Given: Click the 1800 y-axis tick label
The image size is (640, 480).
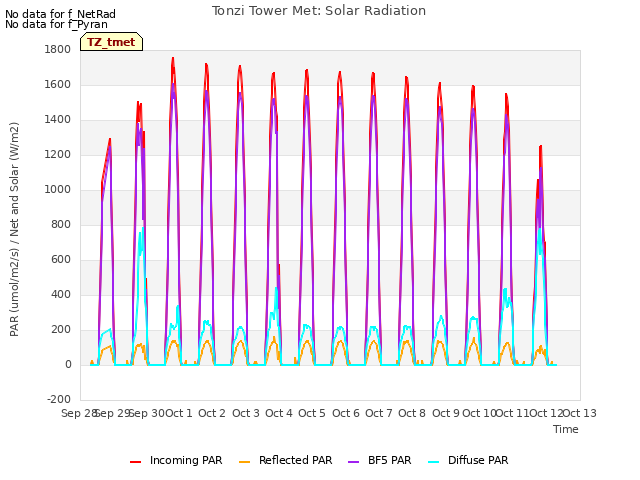Looking at the screenshot, I should (58, 50).
